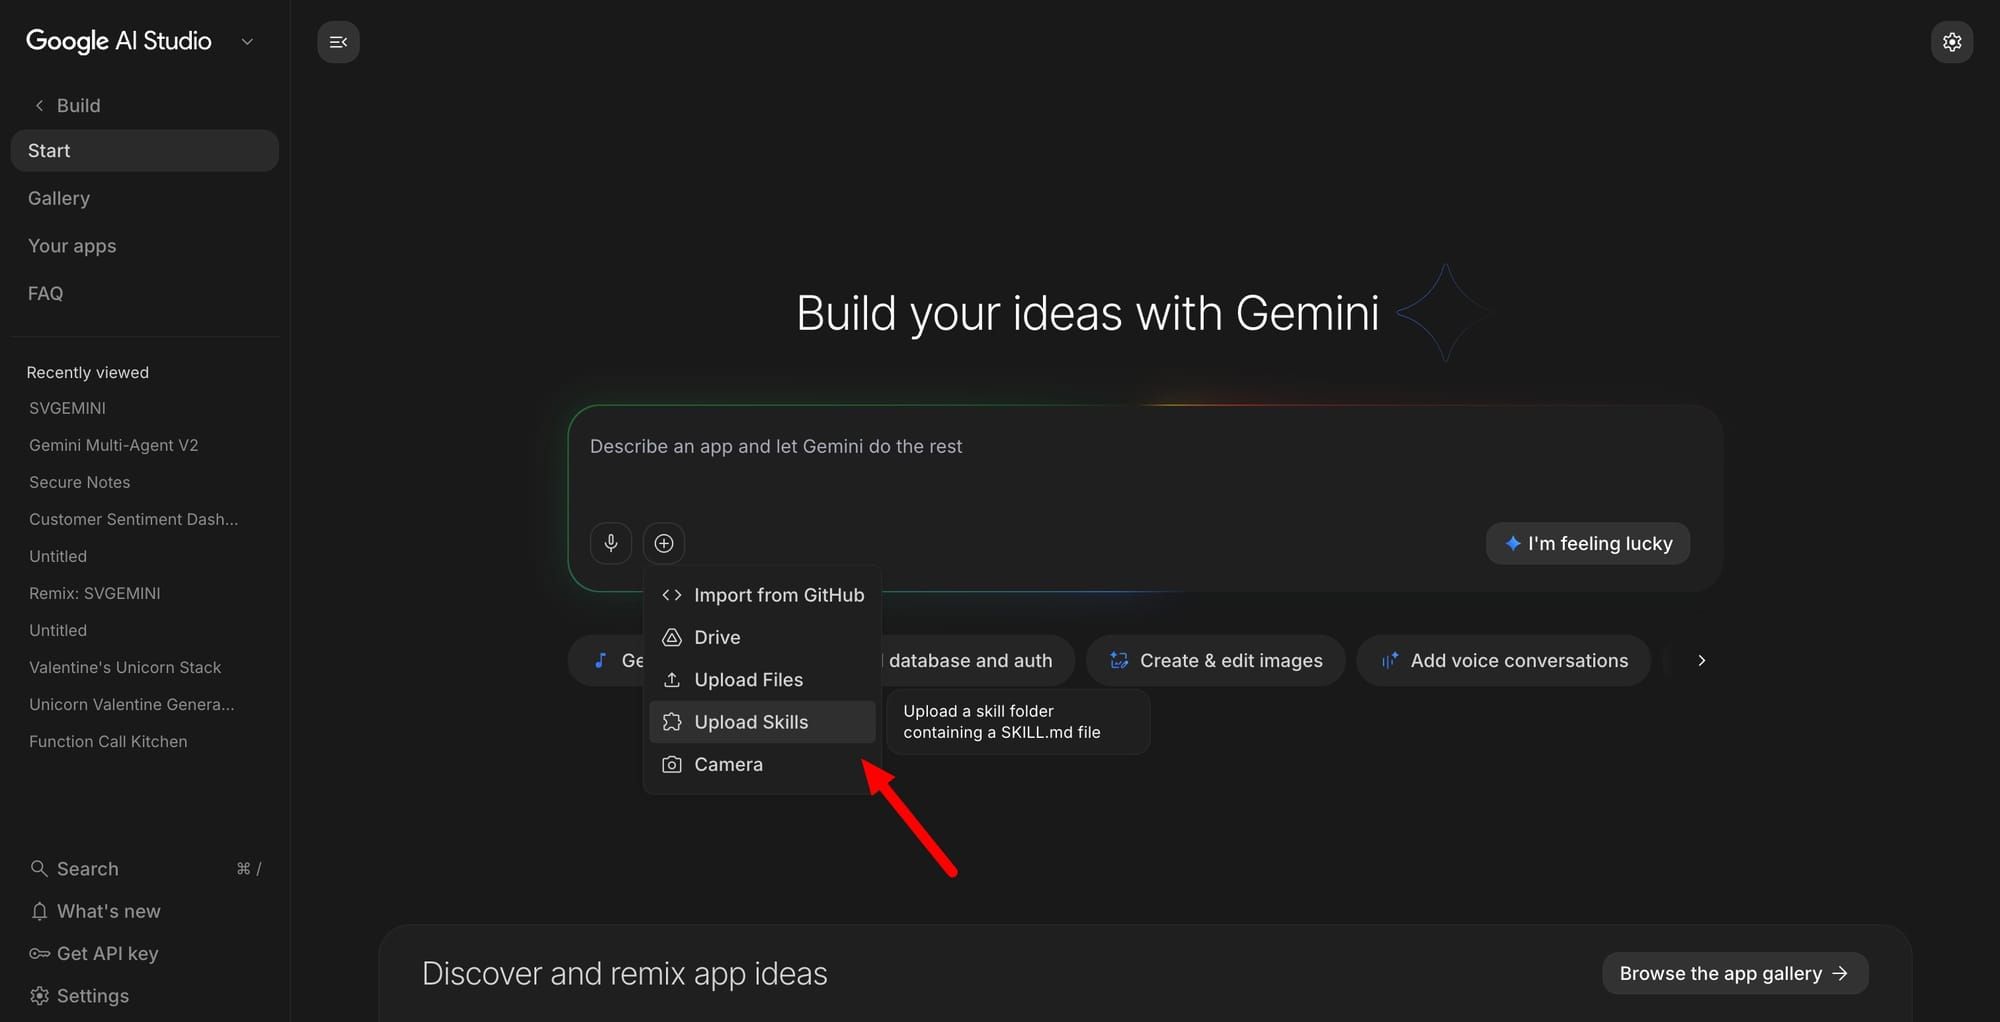The image size is (2000, 1022).
Task: Collapse the sidebar using the top-left icon
Action: 338,41
